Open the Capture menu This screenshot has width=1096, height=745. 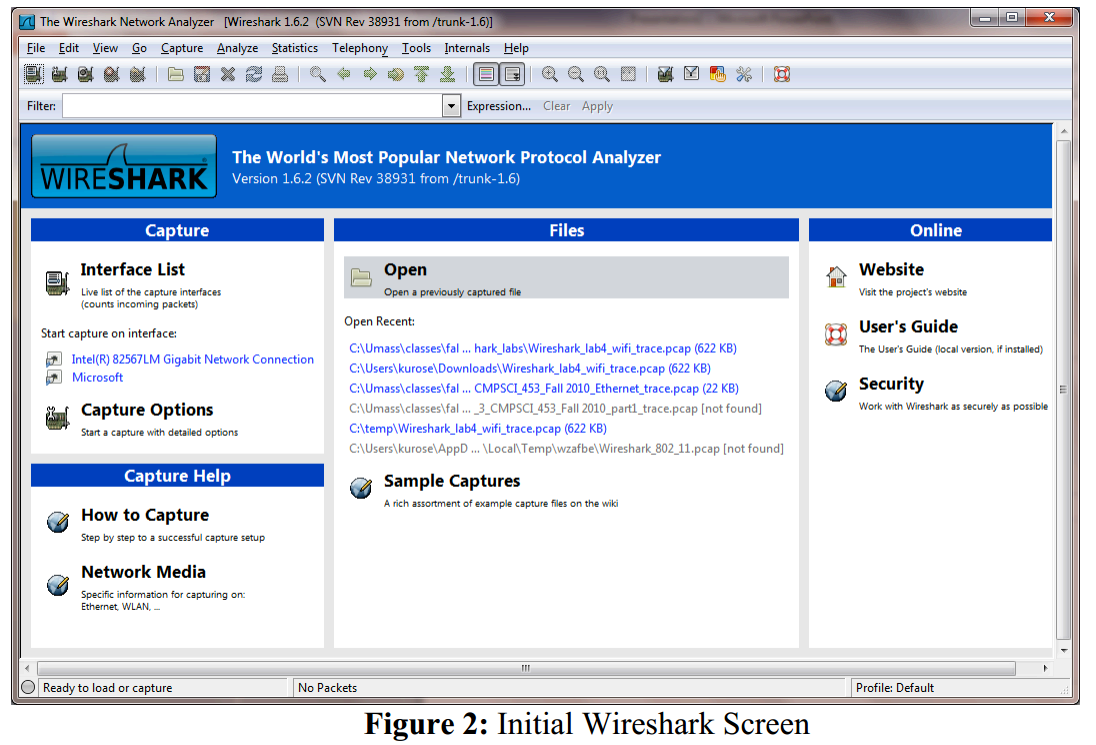click(x=182, y=48)
